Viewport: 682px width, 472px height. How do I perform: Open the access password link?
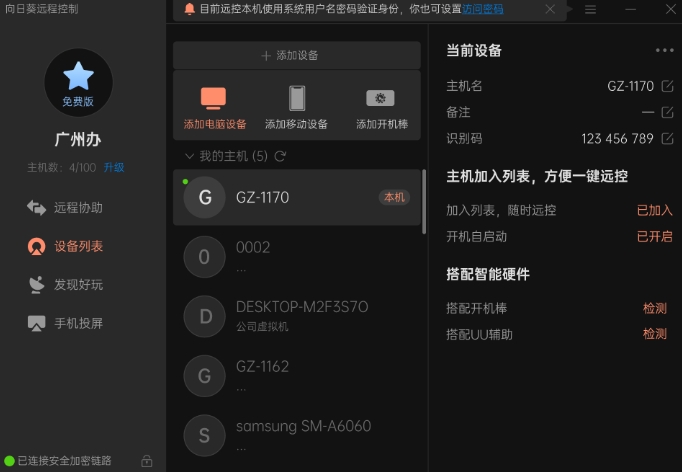click(483, 9)
